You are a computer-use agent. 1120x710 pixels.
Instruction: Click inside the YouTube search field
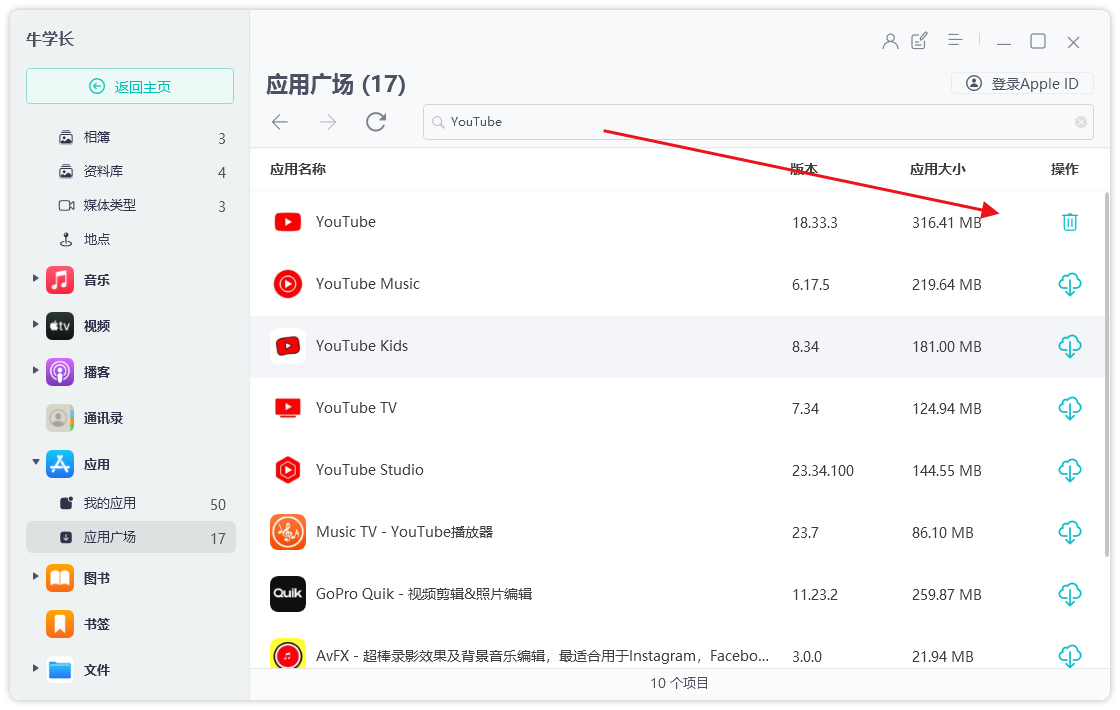tap(600, 122)
